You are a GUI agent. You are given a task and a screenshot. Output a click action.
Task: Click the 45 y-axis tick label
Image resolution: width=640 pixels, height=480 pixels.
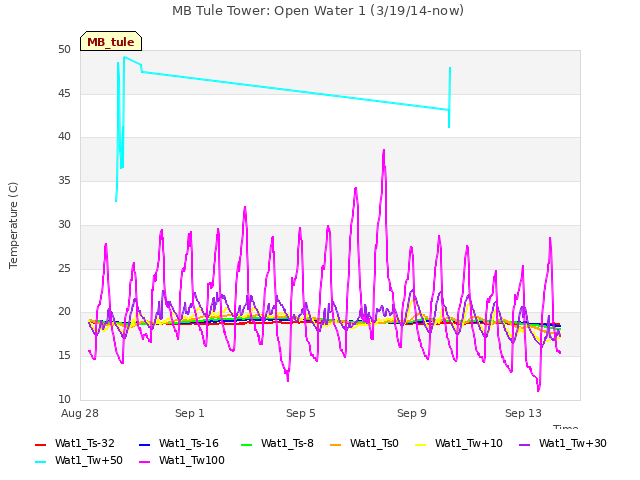coord(64,94)
